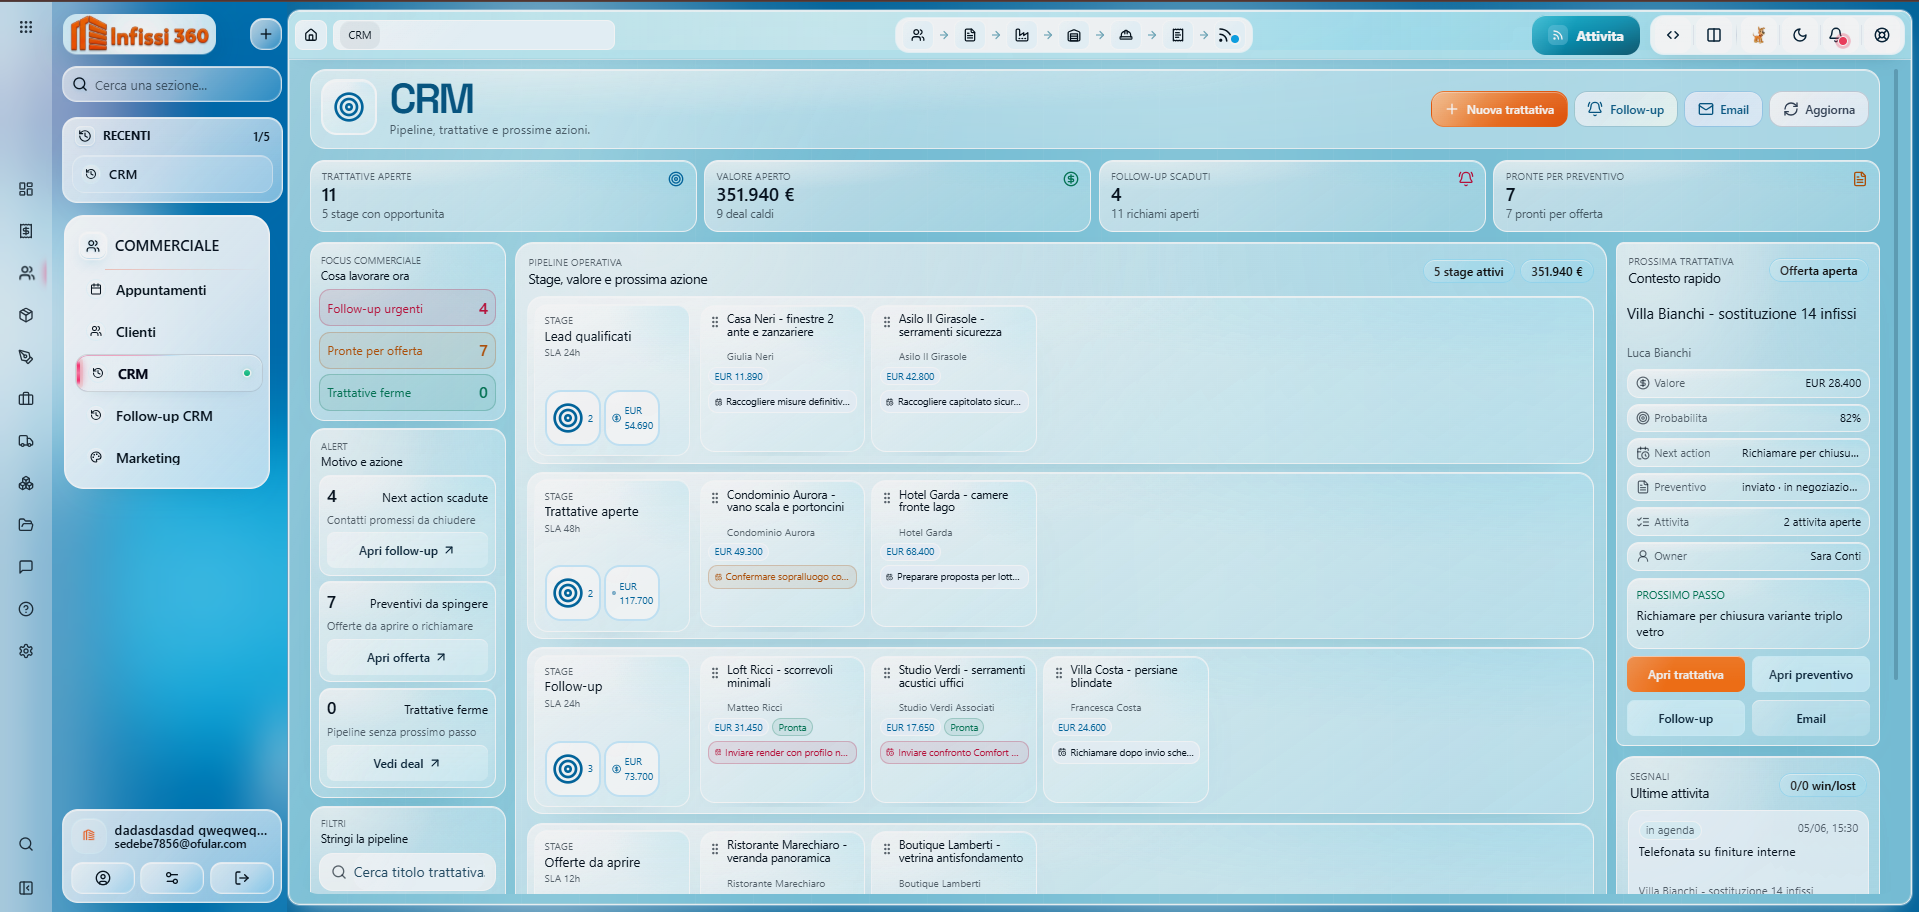Open the folder icon in left rail
This screenshot has width=1919, height=912.
[x=26, y=525]
